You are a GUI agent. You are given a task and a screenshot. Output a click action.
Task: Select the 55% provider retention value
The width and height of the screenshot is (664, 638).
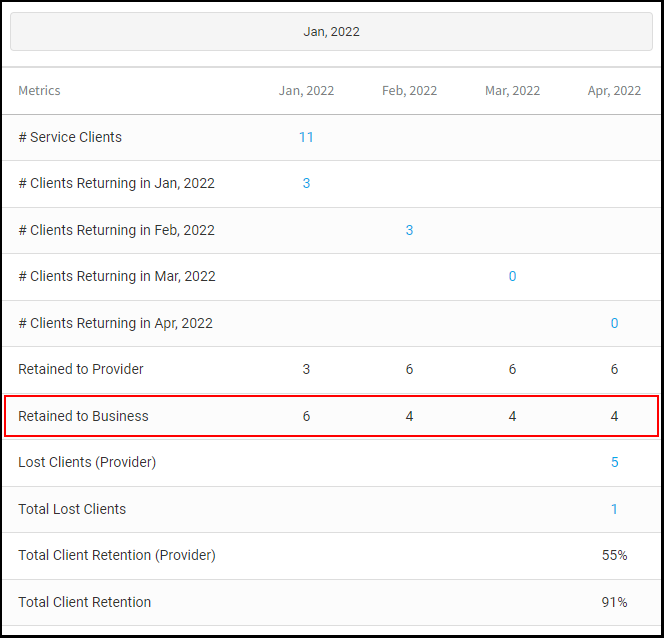coord(614,555)
